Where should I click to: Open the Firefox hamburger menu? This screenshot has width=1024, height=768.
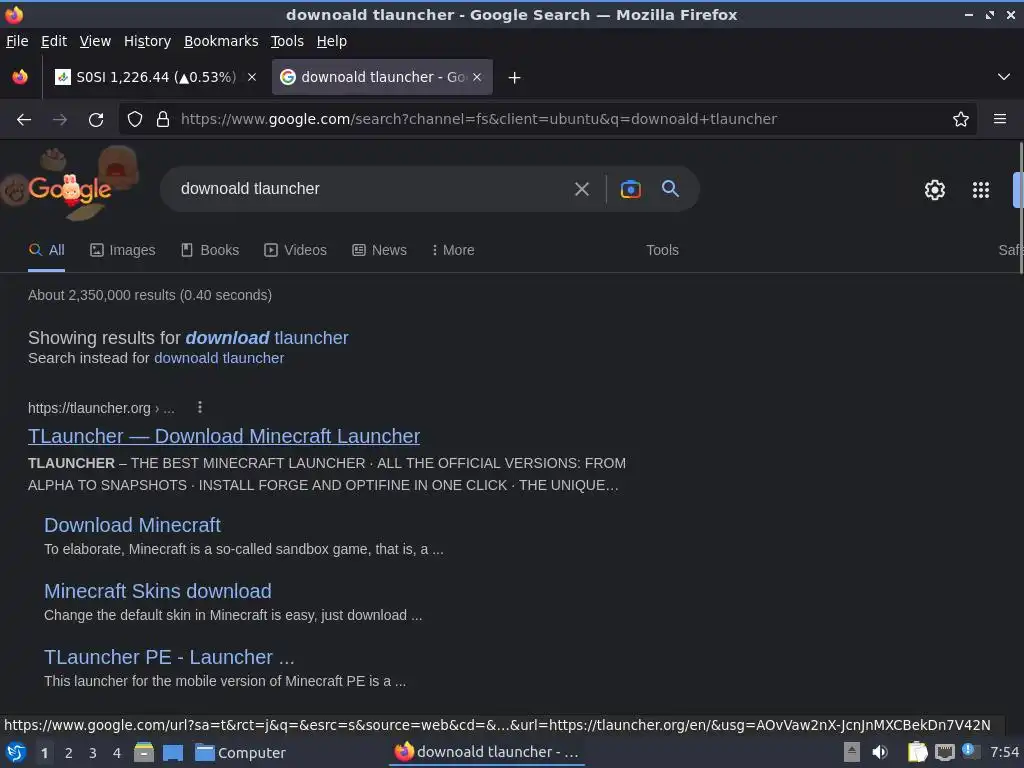[x=999, y=119]
